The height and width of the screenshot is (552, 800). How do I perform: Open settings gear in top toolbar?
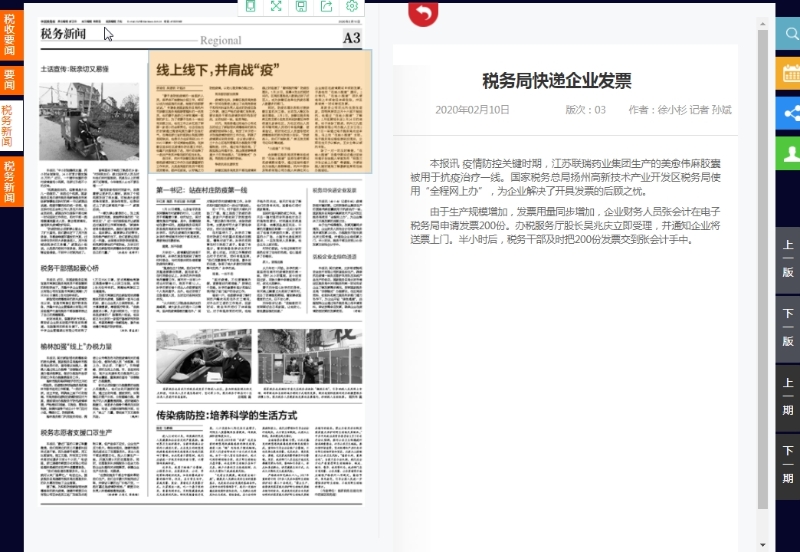(x=351, y=7)
